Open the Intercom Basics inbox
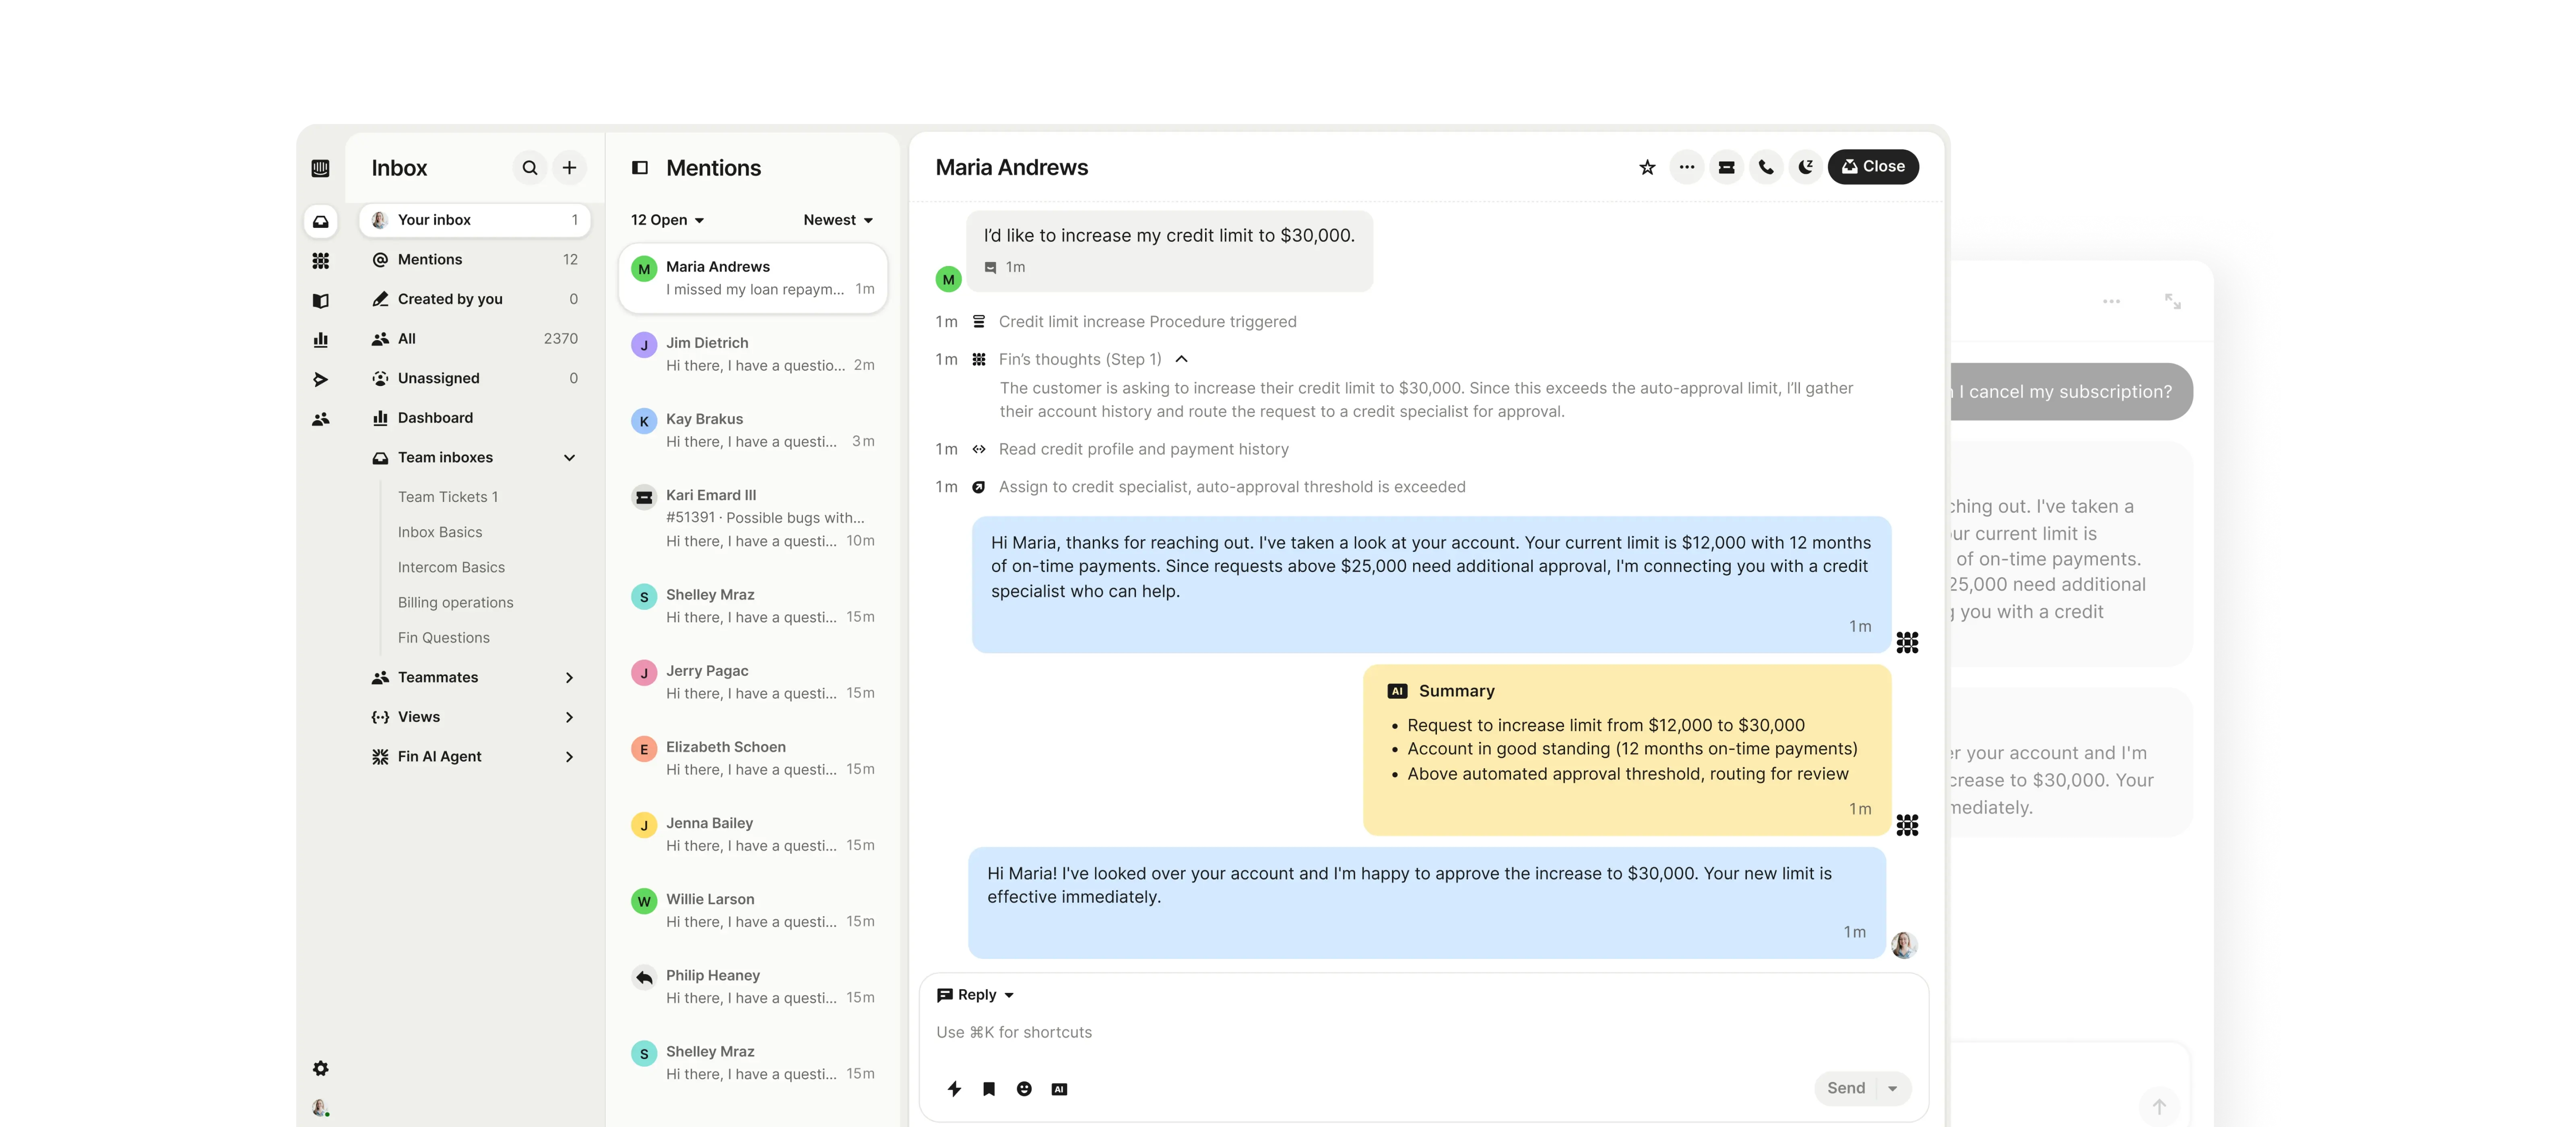The height and width of the screenshot is (1127, 2576). [x=451, y=568]
